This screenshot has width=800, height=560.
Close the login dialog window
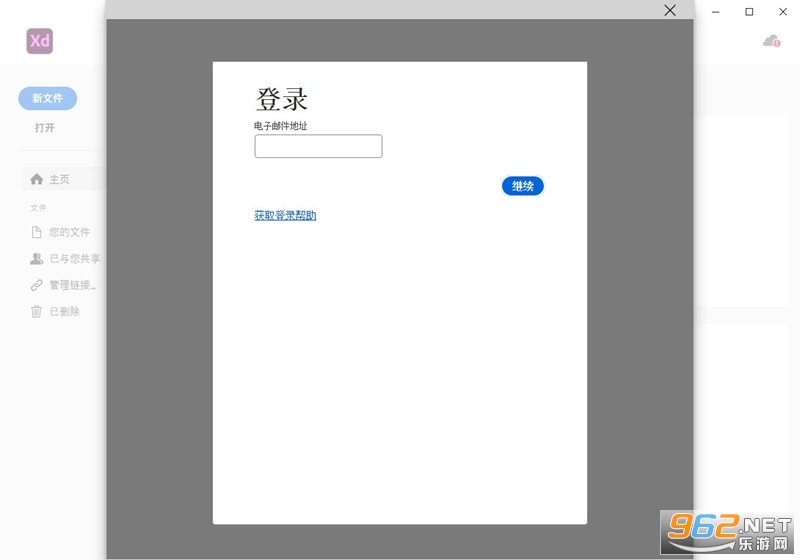click(670, 10)
